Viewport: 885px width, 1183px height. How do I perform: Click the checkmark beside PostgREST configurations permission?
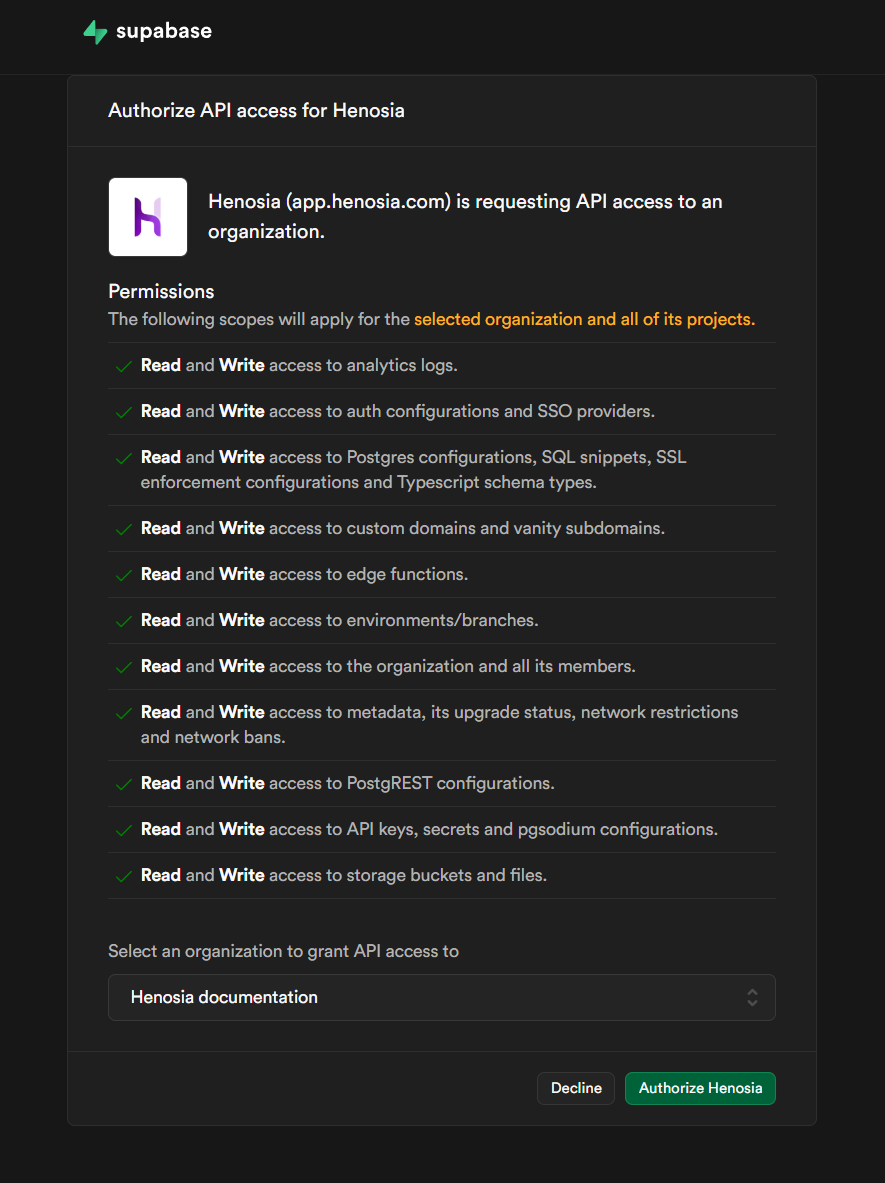click(x=122, y=783)
